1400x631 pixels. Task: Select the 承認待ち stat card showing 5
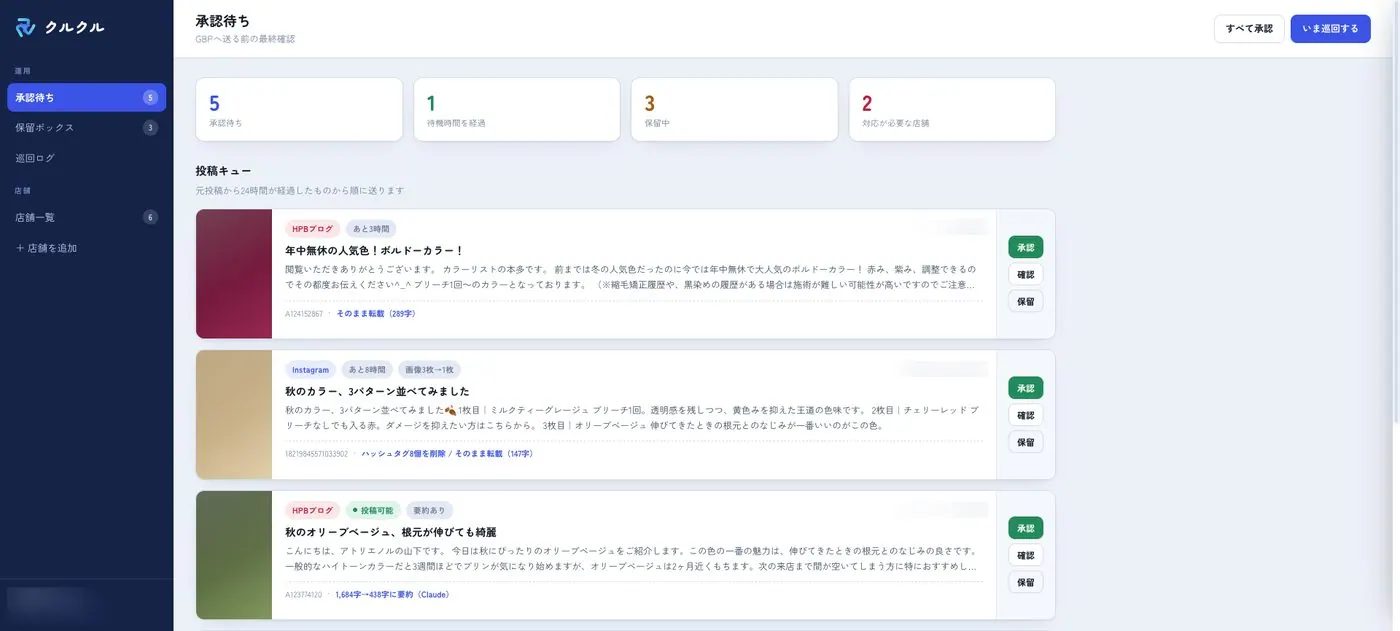click(x=299, y=110)
